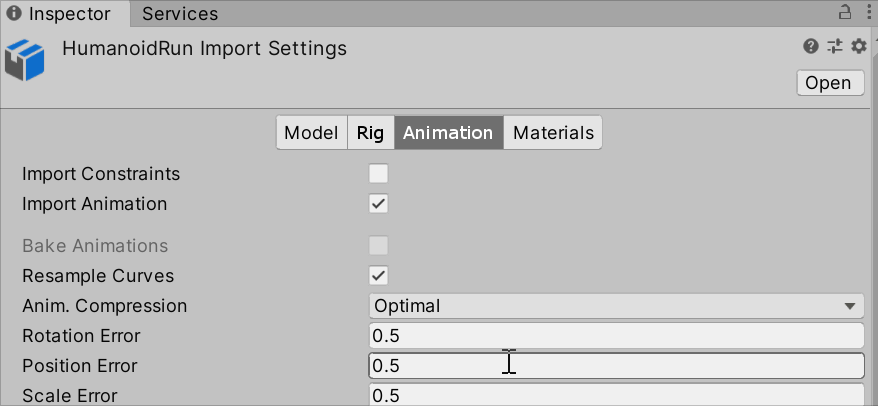Click the presets sliders icon
Image resolution: width=878 pixels, height=406 pixels.
[835, 46]
